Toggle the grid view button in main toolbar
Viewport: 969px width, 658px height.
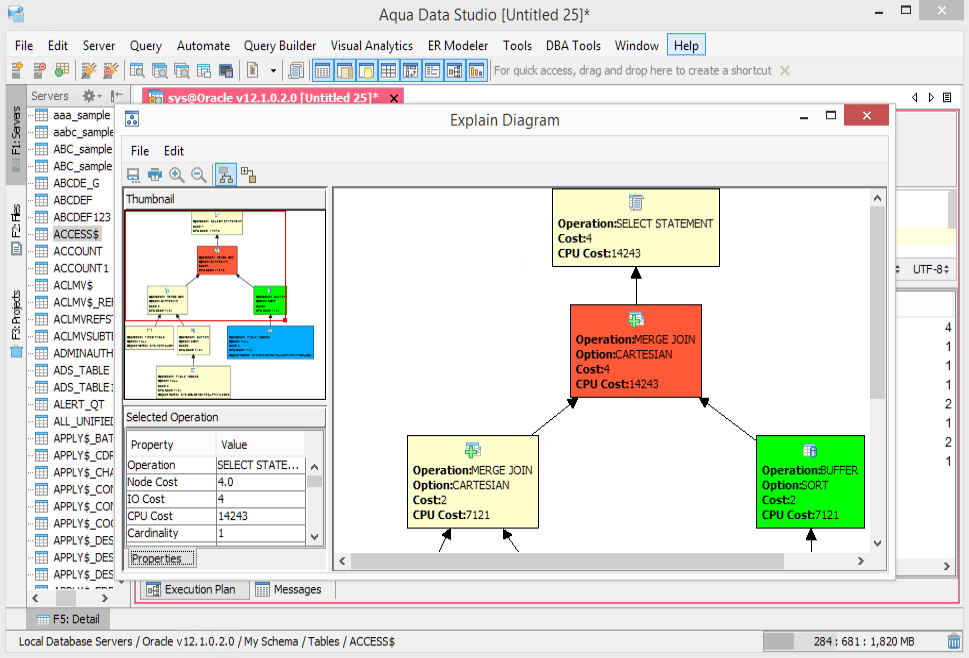(x=388, y=70)
